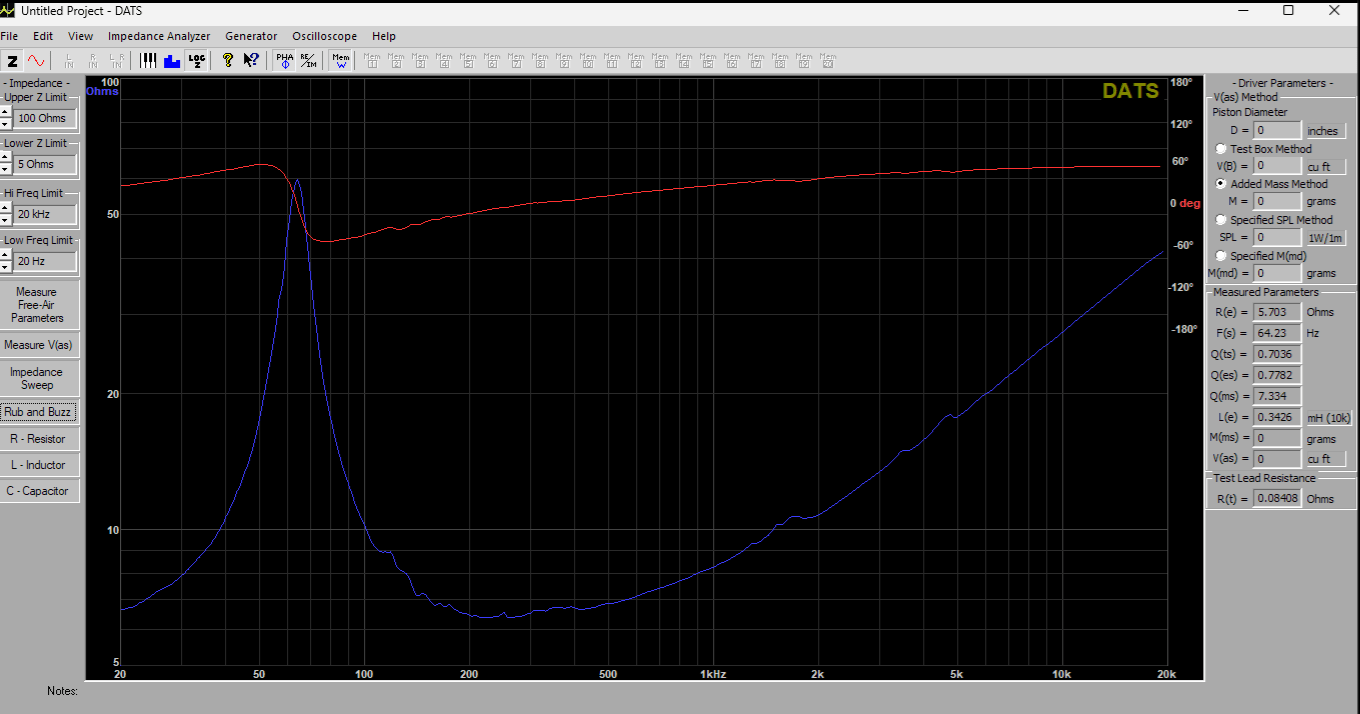Click Measure Free-Air Parameters button

click(37, 305)
